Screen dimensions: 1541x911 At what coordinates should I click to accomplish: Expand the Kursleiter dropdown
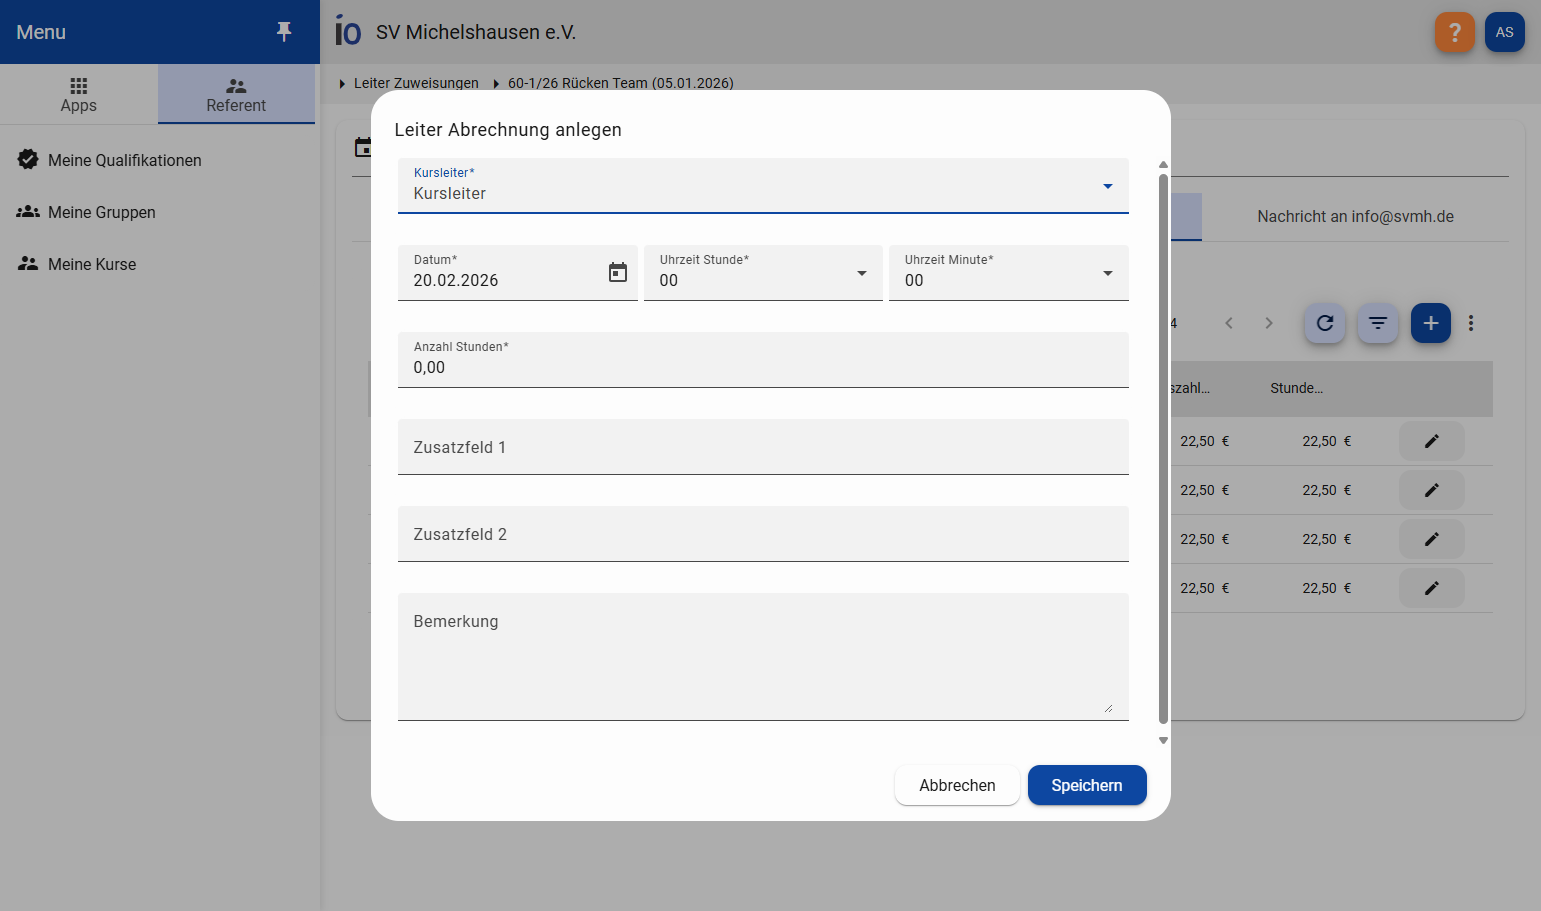pos(763,186)
